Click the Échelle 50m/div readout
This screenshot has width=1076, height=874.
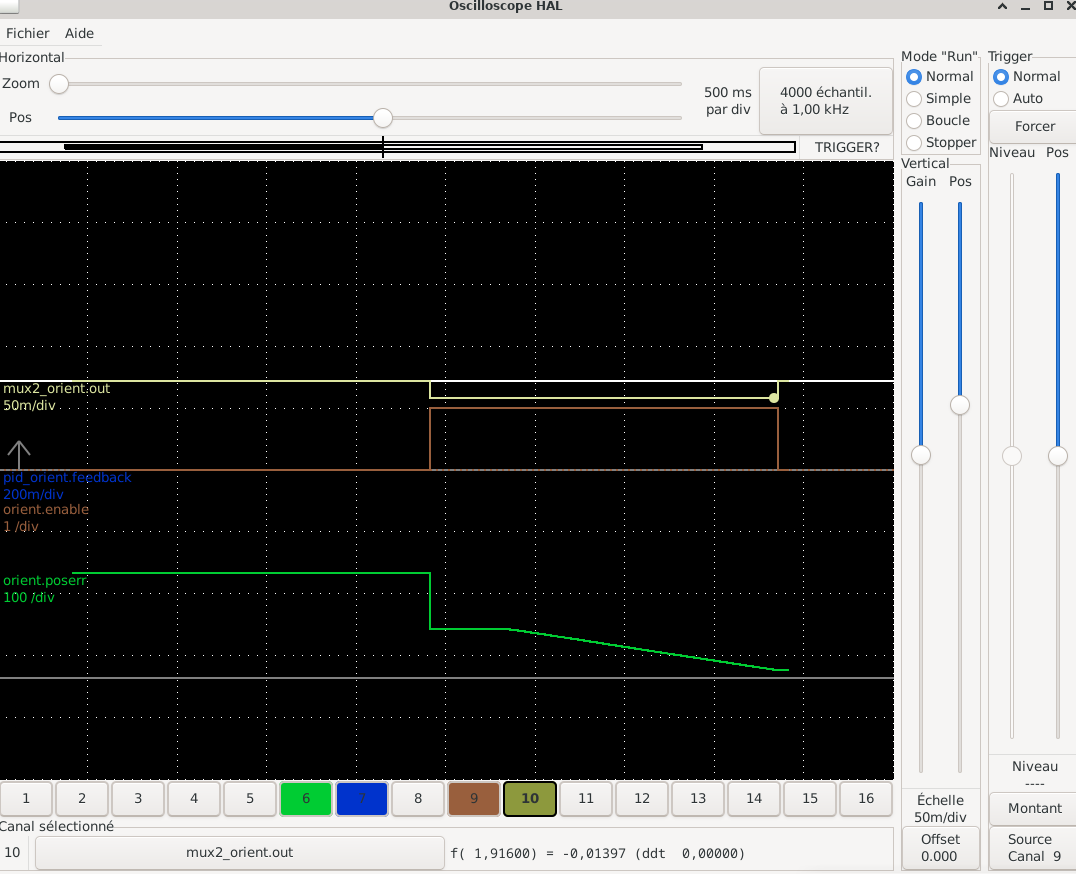coord(940,809)
